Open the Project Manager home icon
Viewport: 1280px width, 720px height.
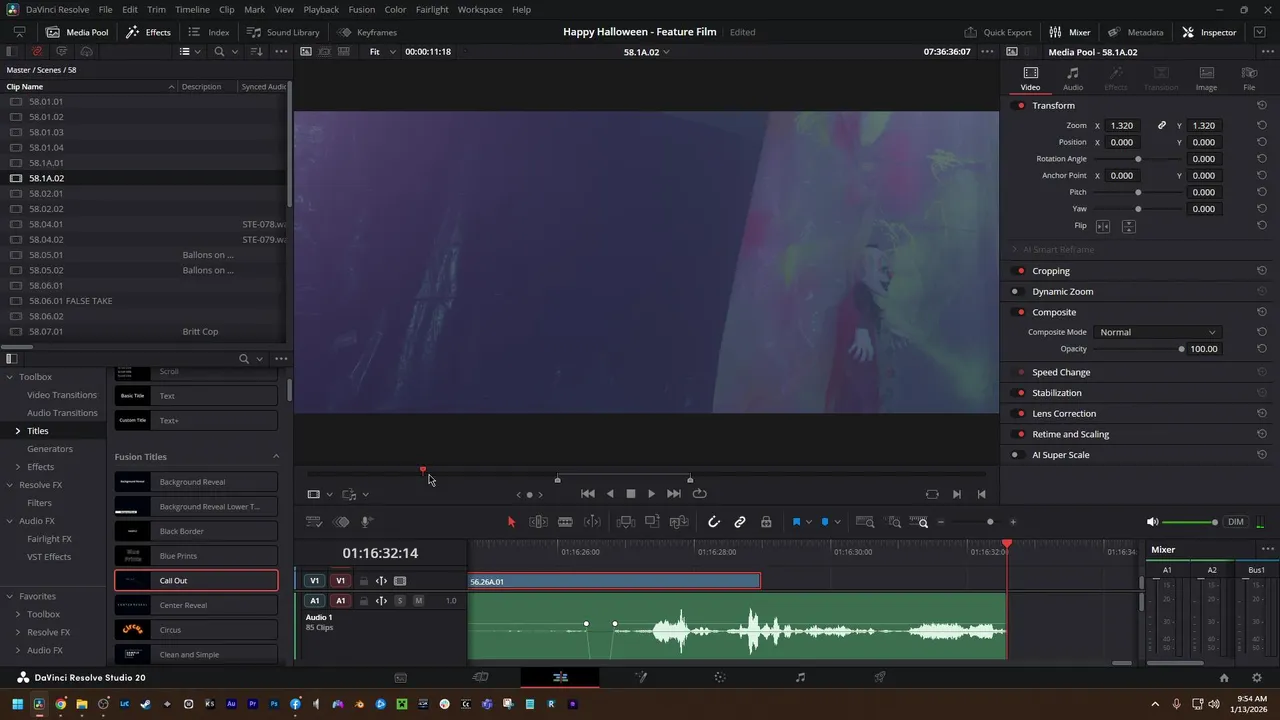point(1224,677)
